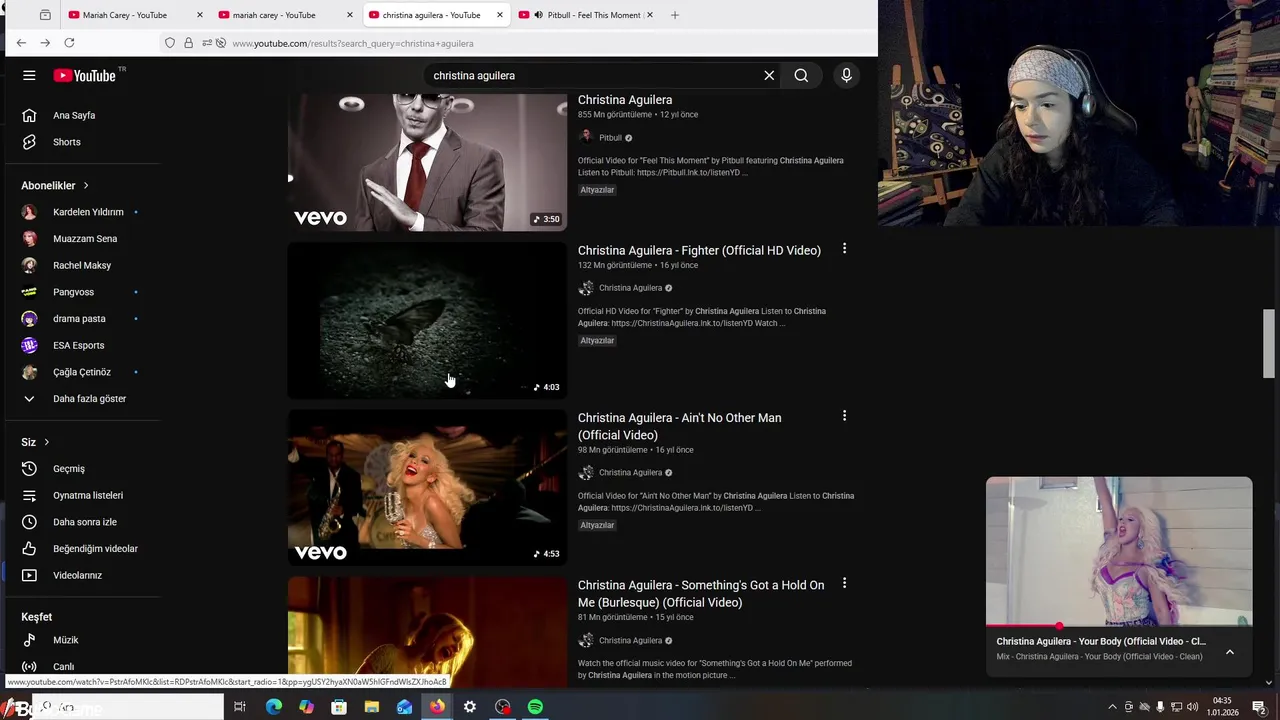This screenshot has width=1280, height=720.
Task: Open Microsoft Edge from the taskbar
Action: (x=274, y=707)
